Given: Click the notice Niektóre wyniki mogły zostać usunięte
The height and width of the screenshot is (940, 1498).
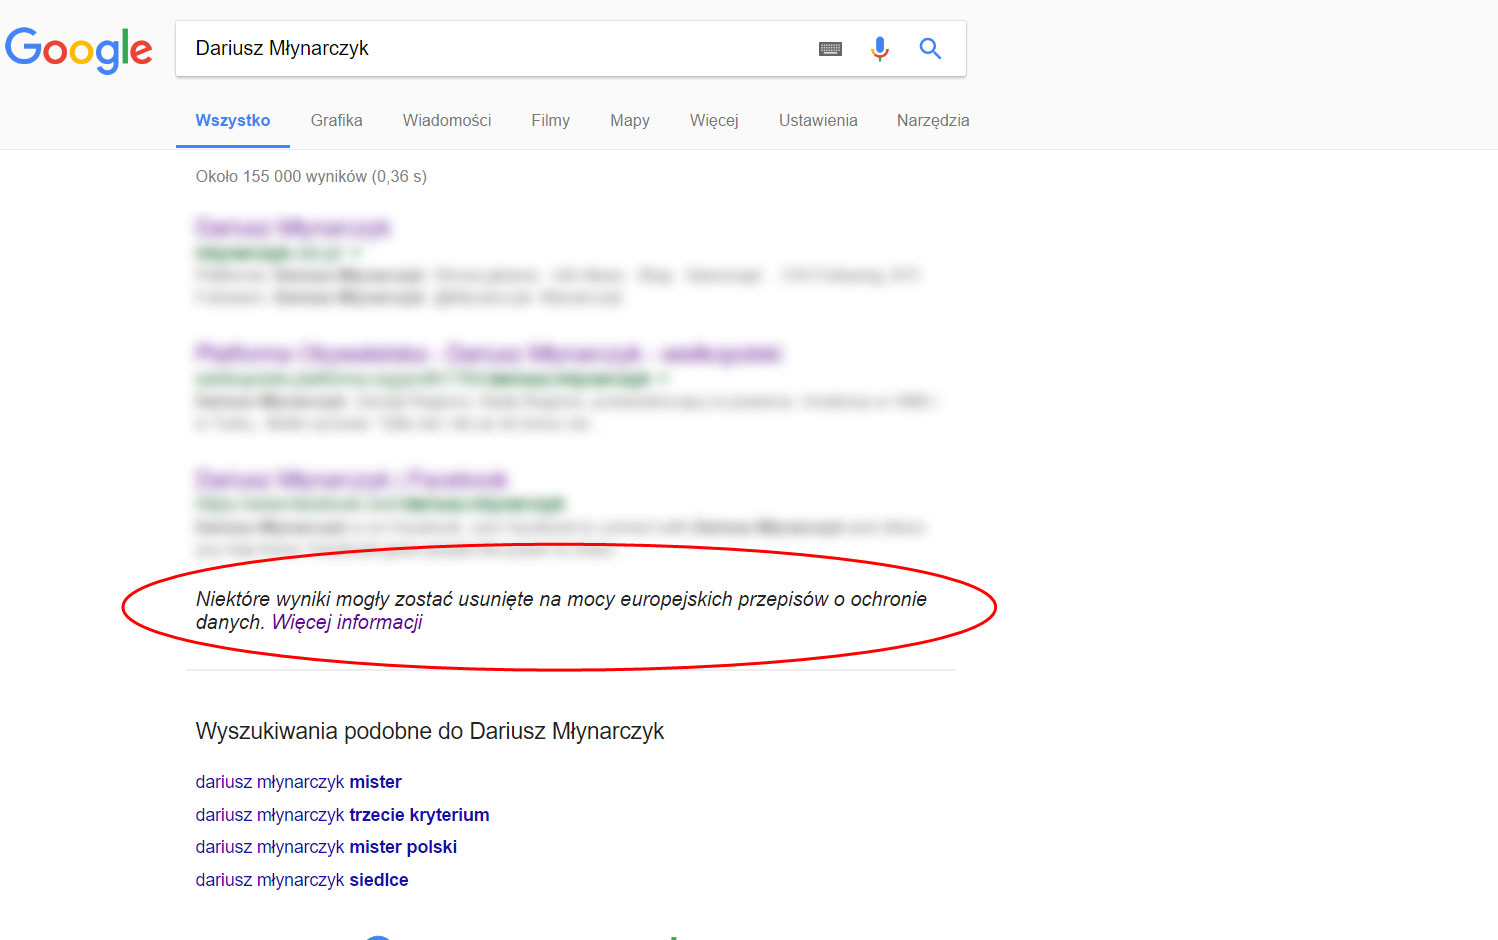Looking at the screenshot, I should click(x=561, y=610).
